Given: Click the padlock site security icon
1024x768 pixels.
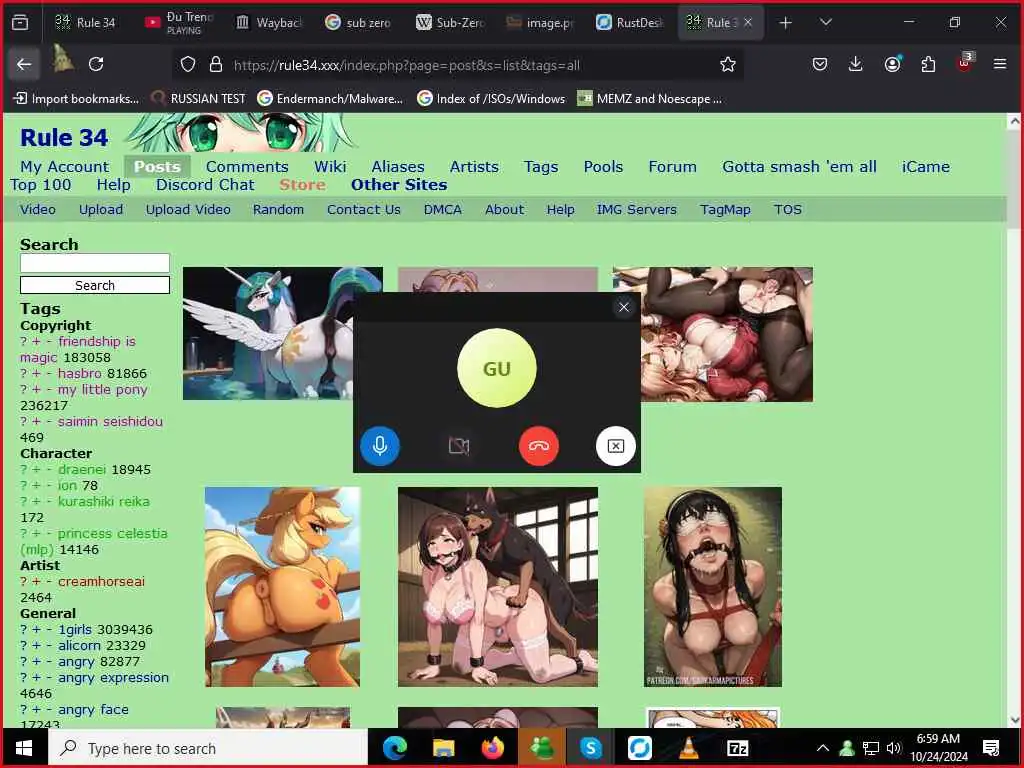Looking at the screenshot, I should [216, 64].
